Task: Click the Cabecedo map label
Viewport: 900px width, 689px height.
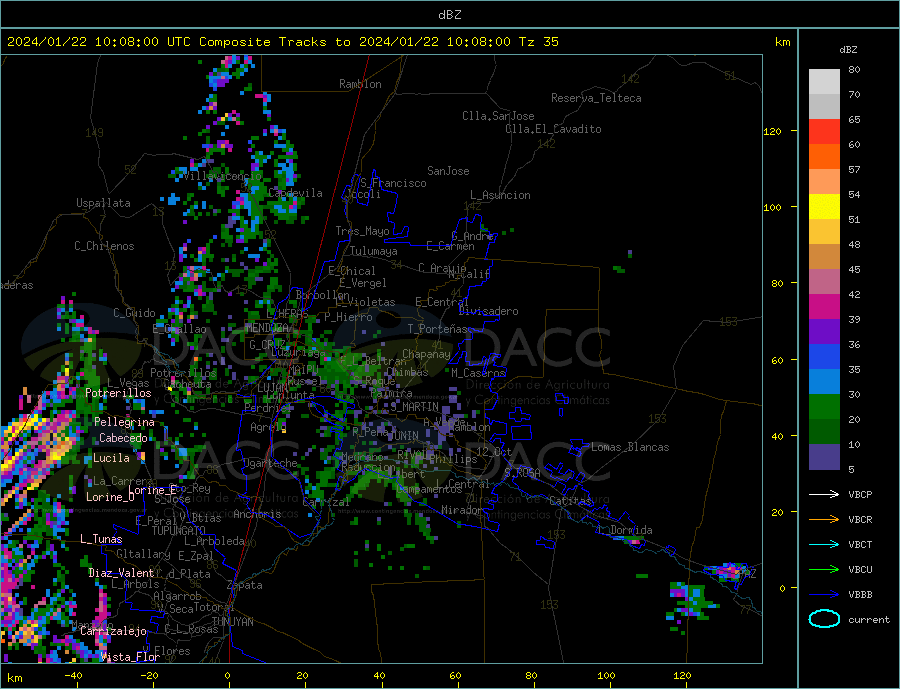Action: click(123, 438)
